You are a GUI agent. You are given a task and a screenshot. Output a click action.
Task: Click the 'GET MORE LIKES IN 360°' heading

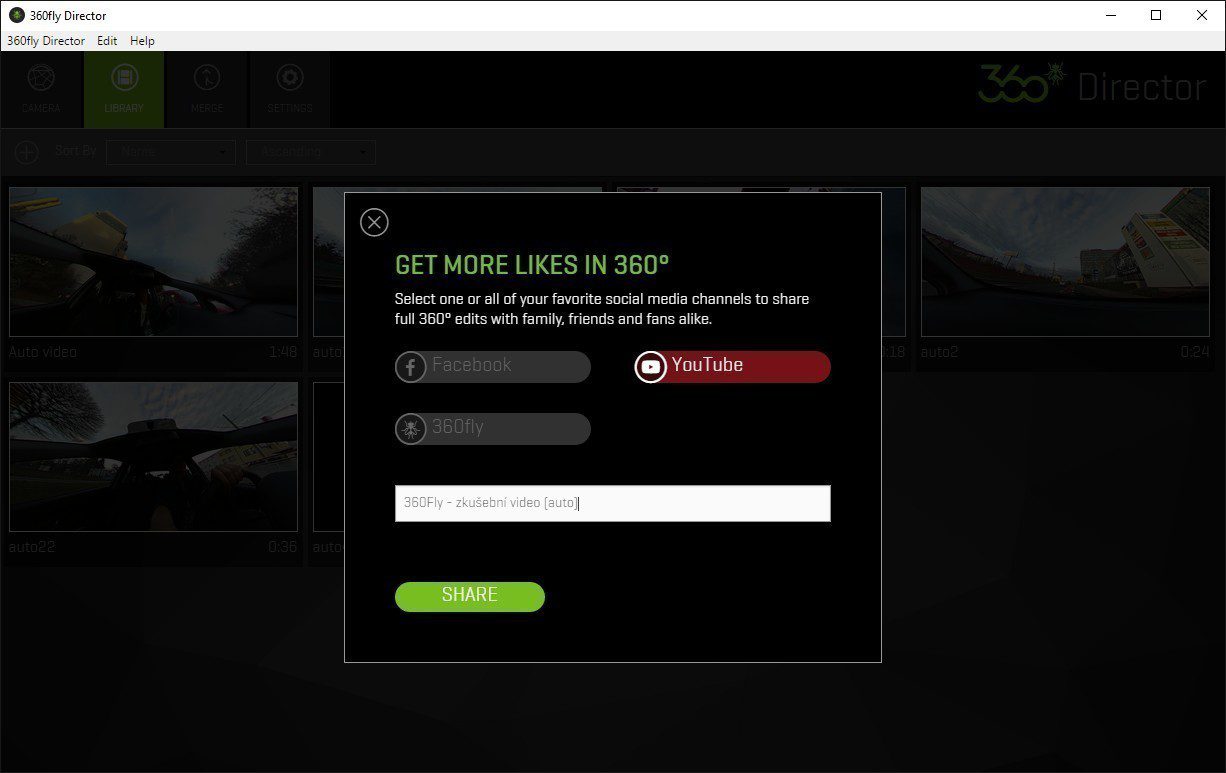pos(532,265)
